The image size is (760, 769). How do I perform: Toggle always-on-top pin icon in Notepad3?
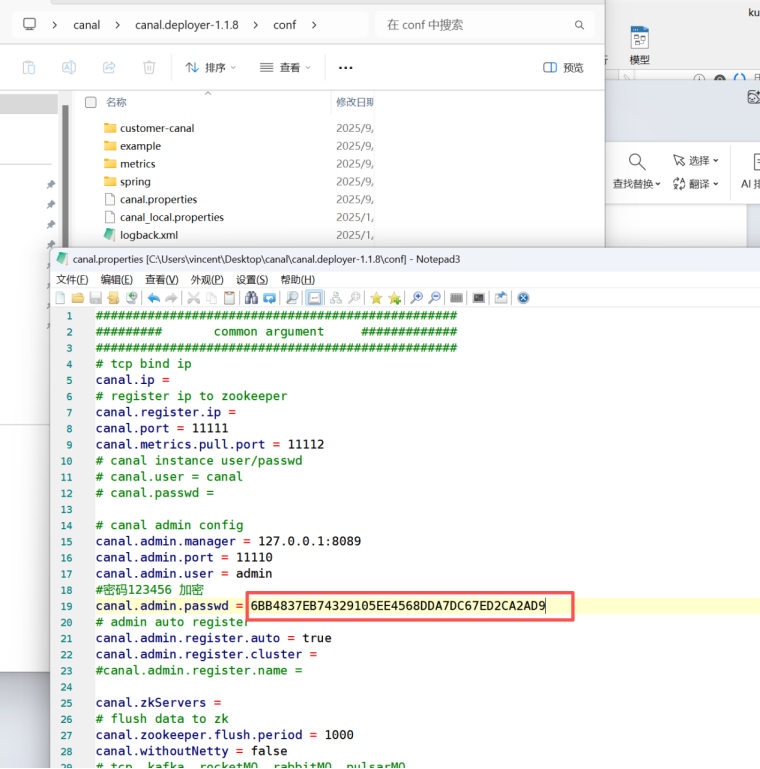(501, 298)
